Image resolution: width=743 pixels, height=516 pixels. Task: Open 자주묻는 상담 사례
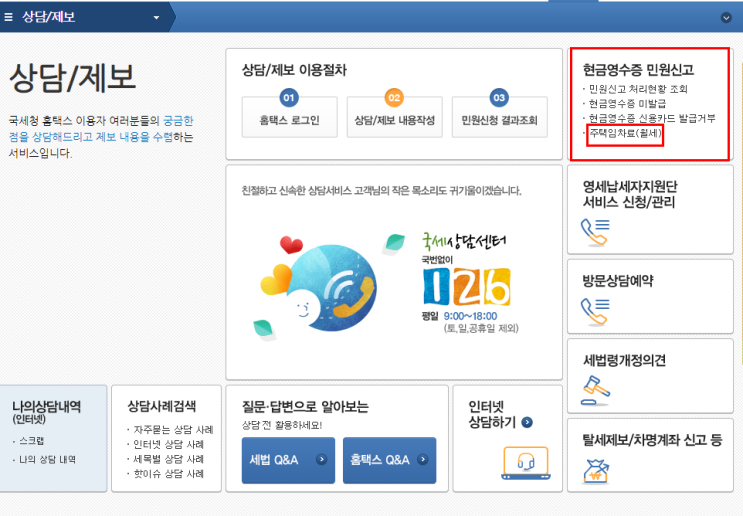(173, 430)
